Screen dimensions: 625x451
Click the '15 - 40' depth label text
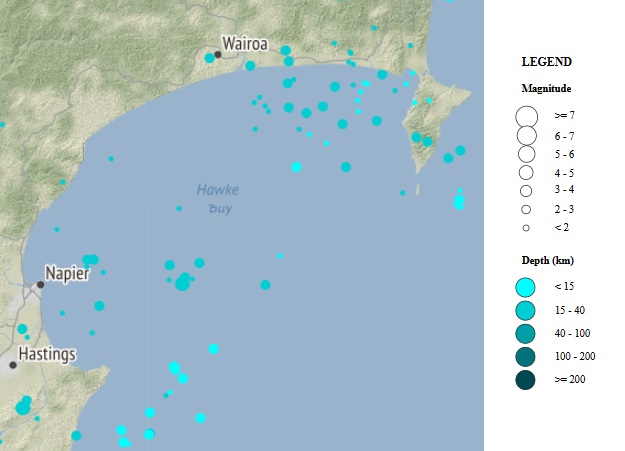coord(570,310)
